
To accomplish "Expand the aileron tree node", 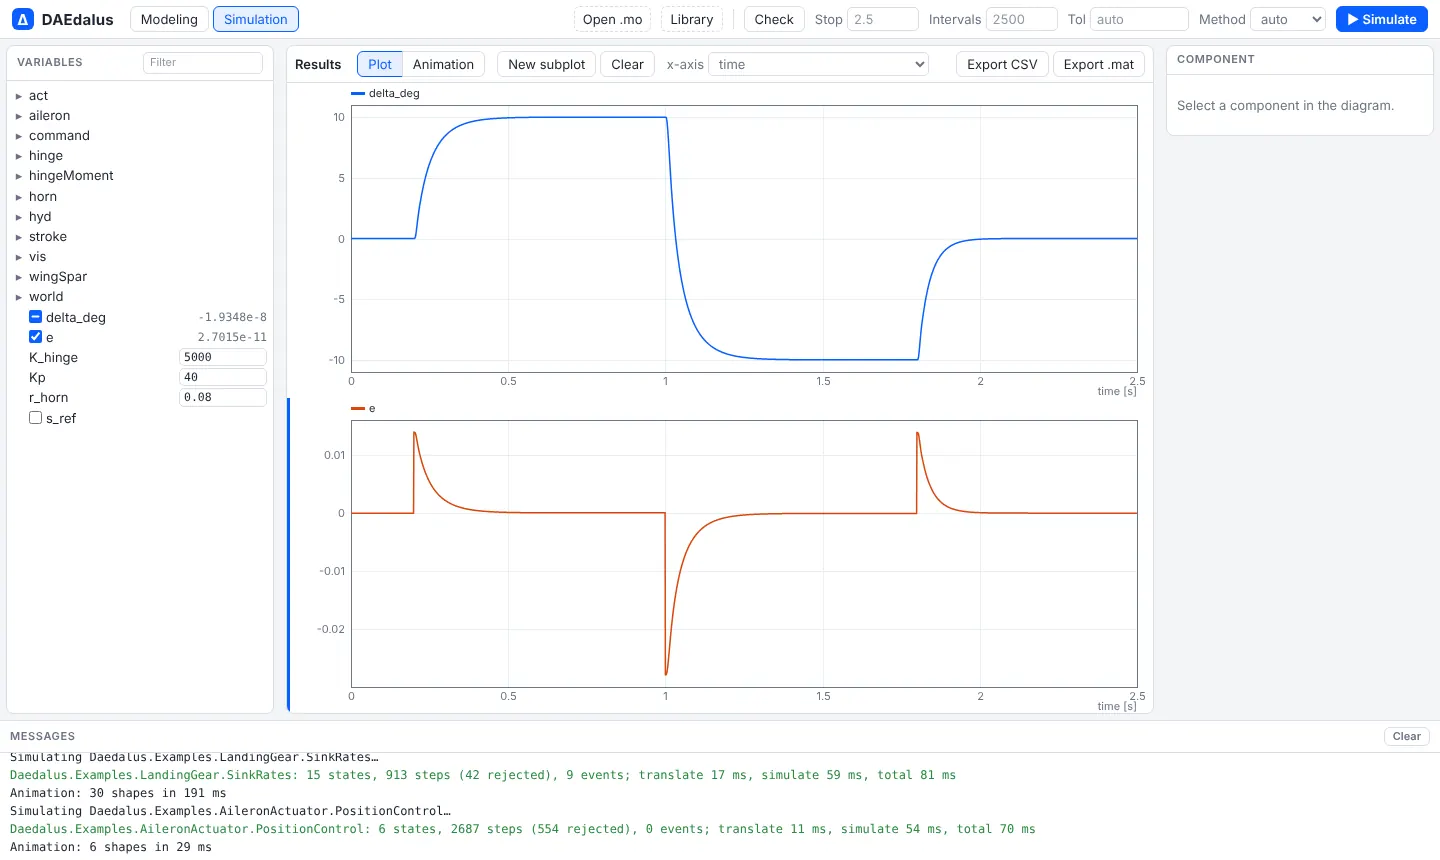I will [x=19, y=116].
